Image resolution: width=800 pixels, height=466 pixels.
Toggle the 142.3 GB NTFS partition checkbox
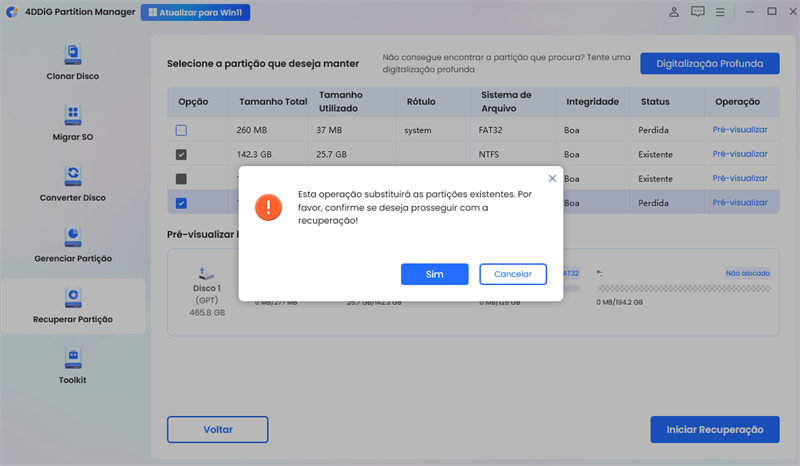coord(181,155)
